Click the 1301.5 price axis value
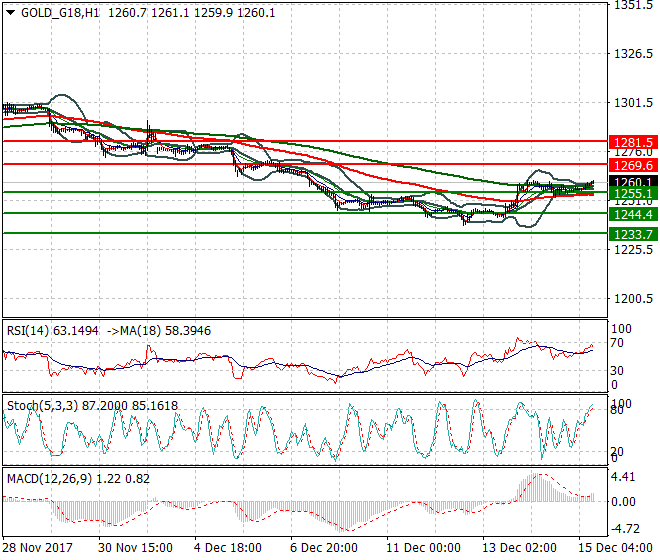The height and width of the screenshot is (560, 660). 634,103
